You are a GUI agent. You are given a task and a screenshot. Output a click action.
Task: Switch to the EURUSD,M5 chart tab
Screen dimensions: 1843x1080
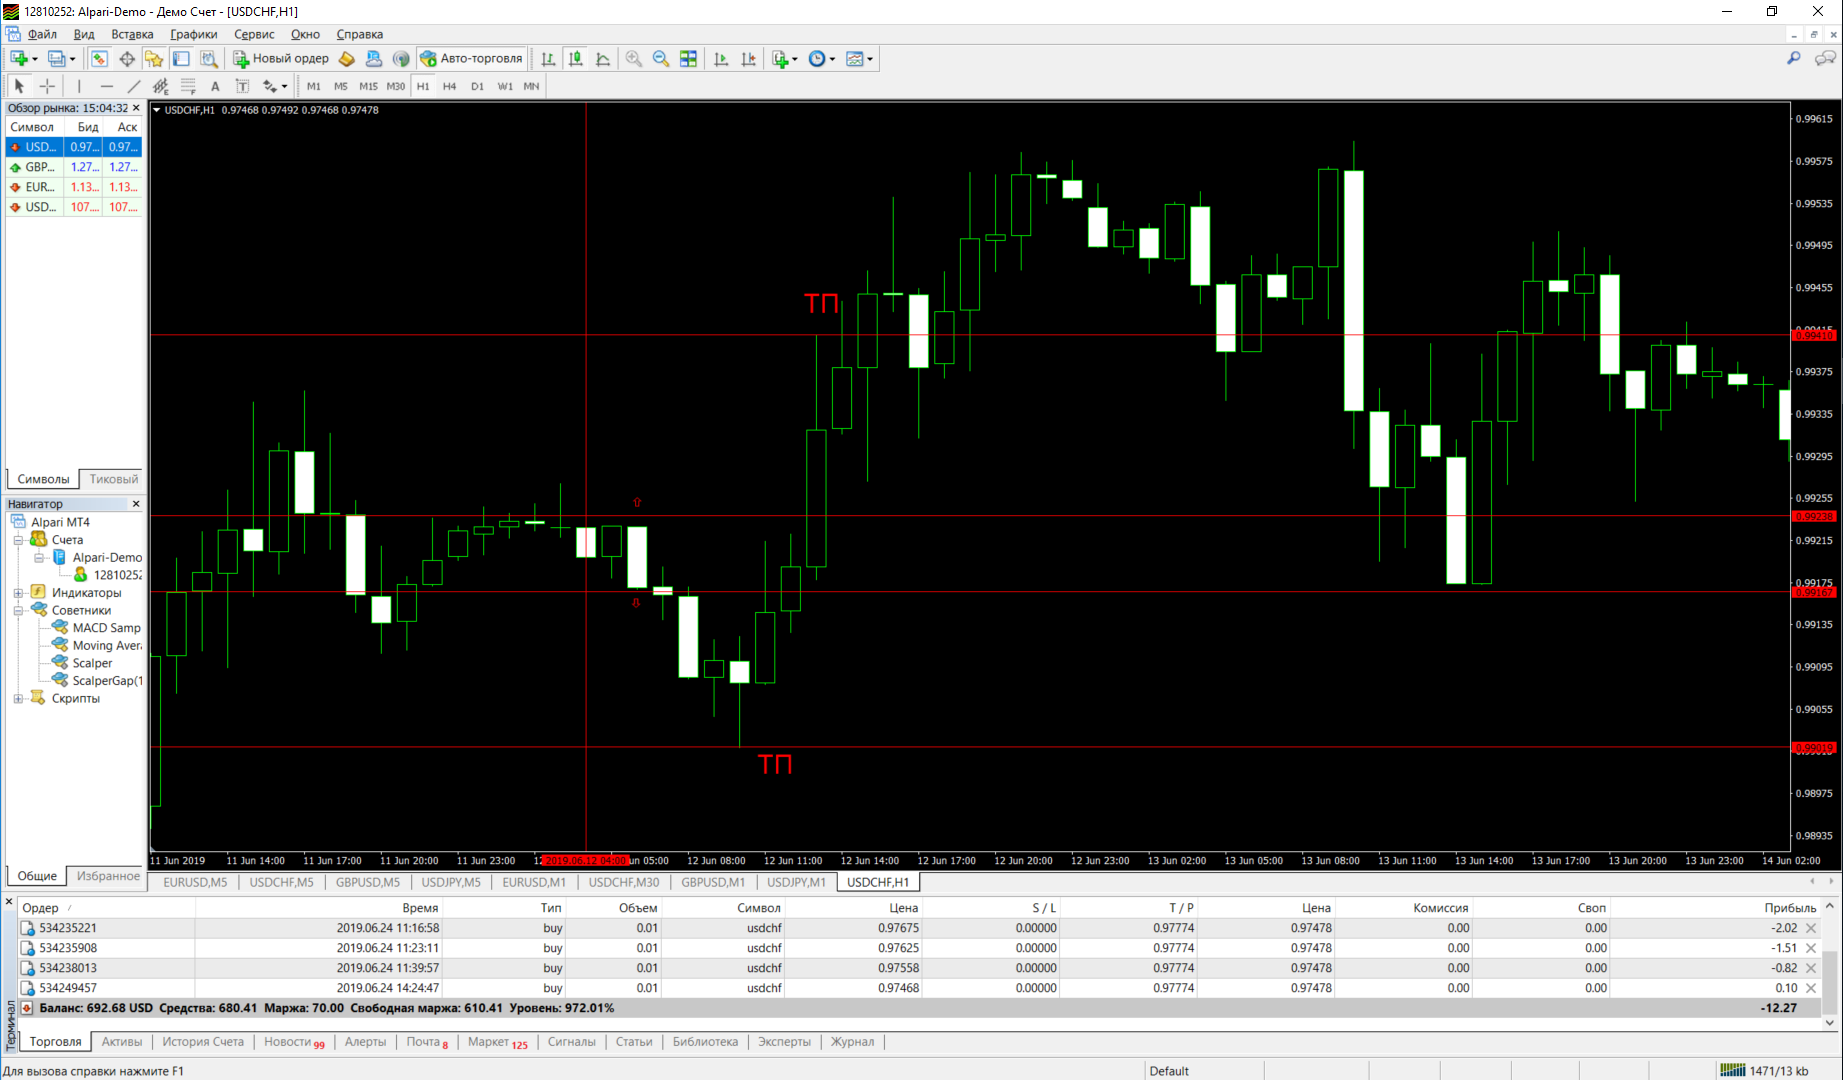(x=195, y=882)
